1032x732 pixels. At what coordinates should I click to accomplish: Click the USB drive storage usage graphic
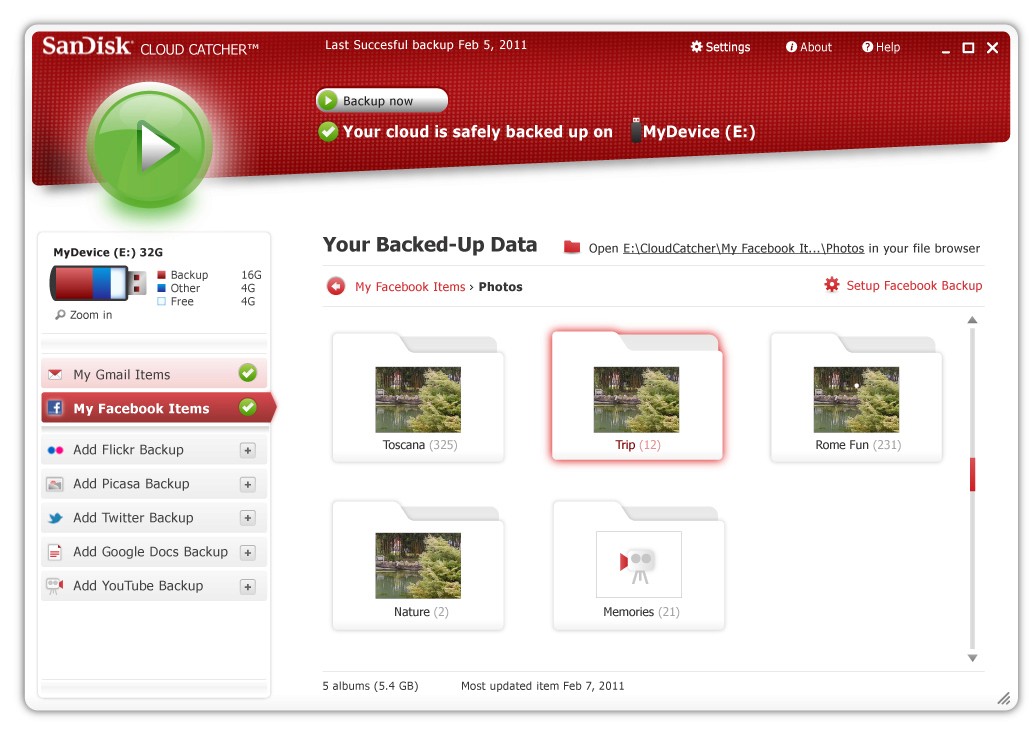click(x=98, y=284)
